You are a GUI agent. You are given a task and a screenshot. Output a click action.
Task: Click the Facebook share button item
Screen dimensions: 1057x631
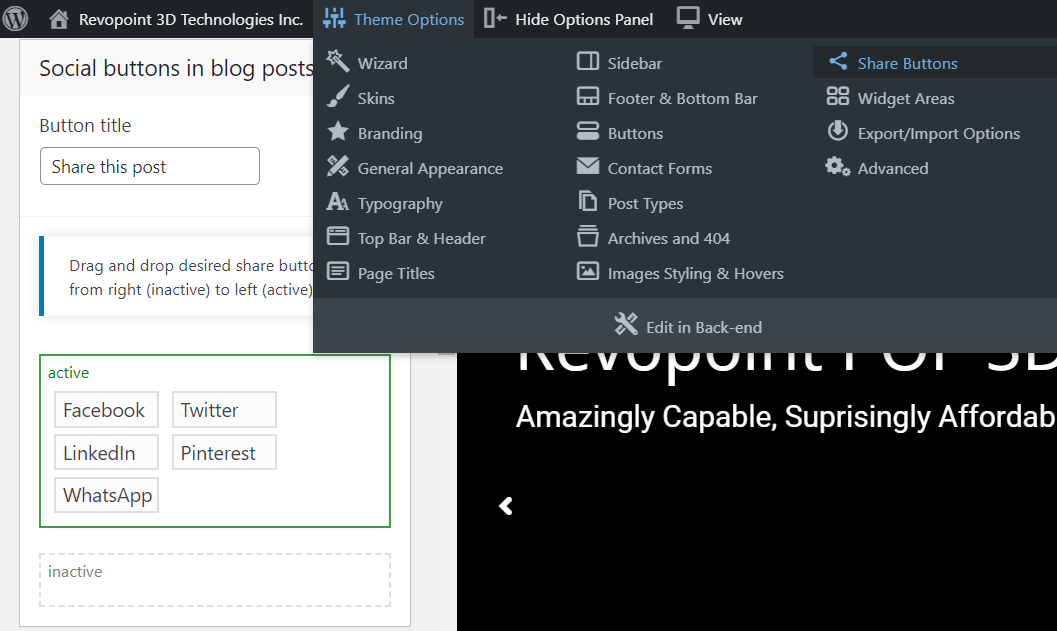pos(105,410)
